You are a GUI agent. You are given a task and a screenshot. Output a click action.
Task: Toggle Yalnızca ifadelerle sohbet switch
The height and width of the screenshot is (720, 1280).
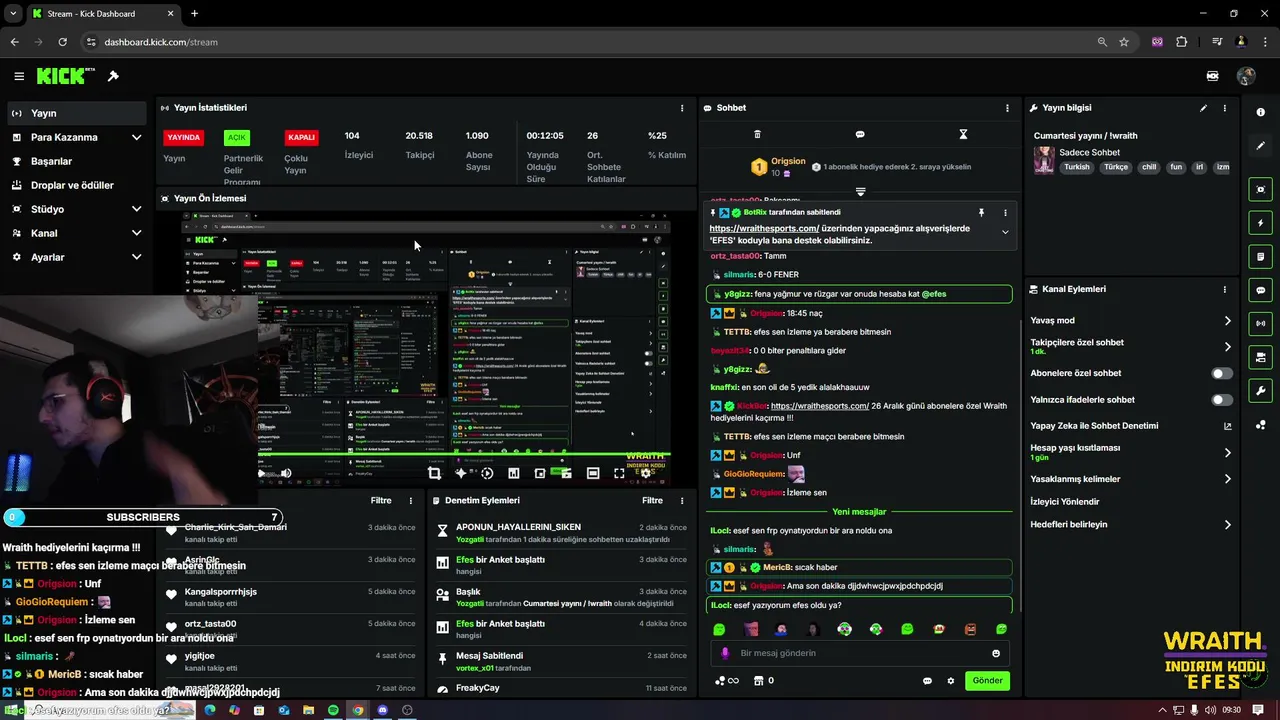point(1222,400)
